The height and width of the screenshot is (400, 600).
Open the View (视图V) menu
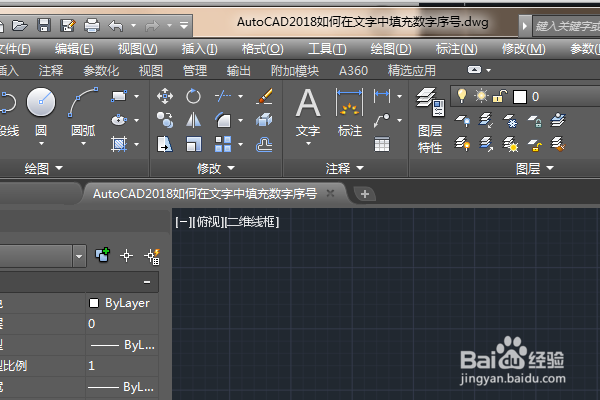click(137, 49)
